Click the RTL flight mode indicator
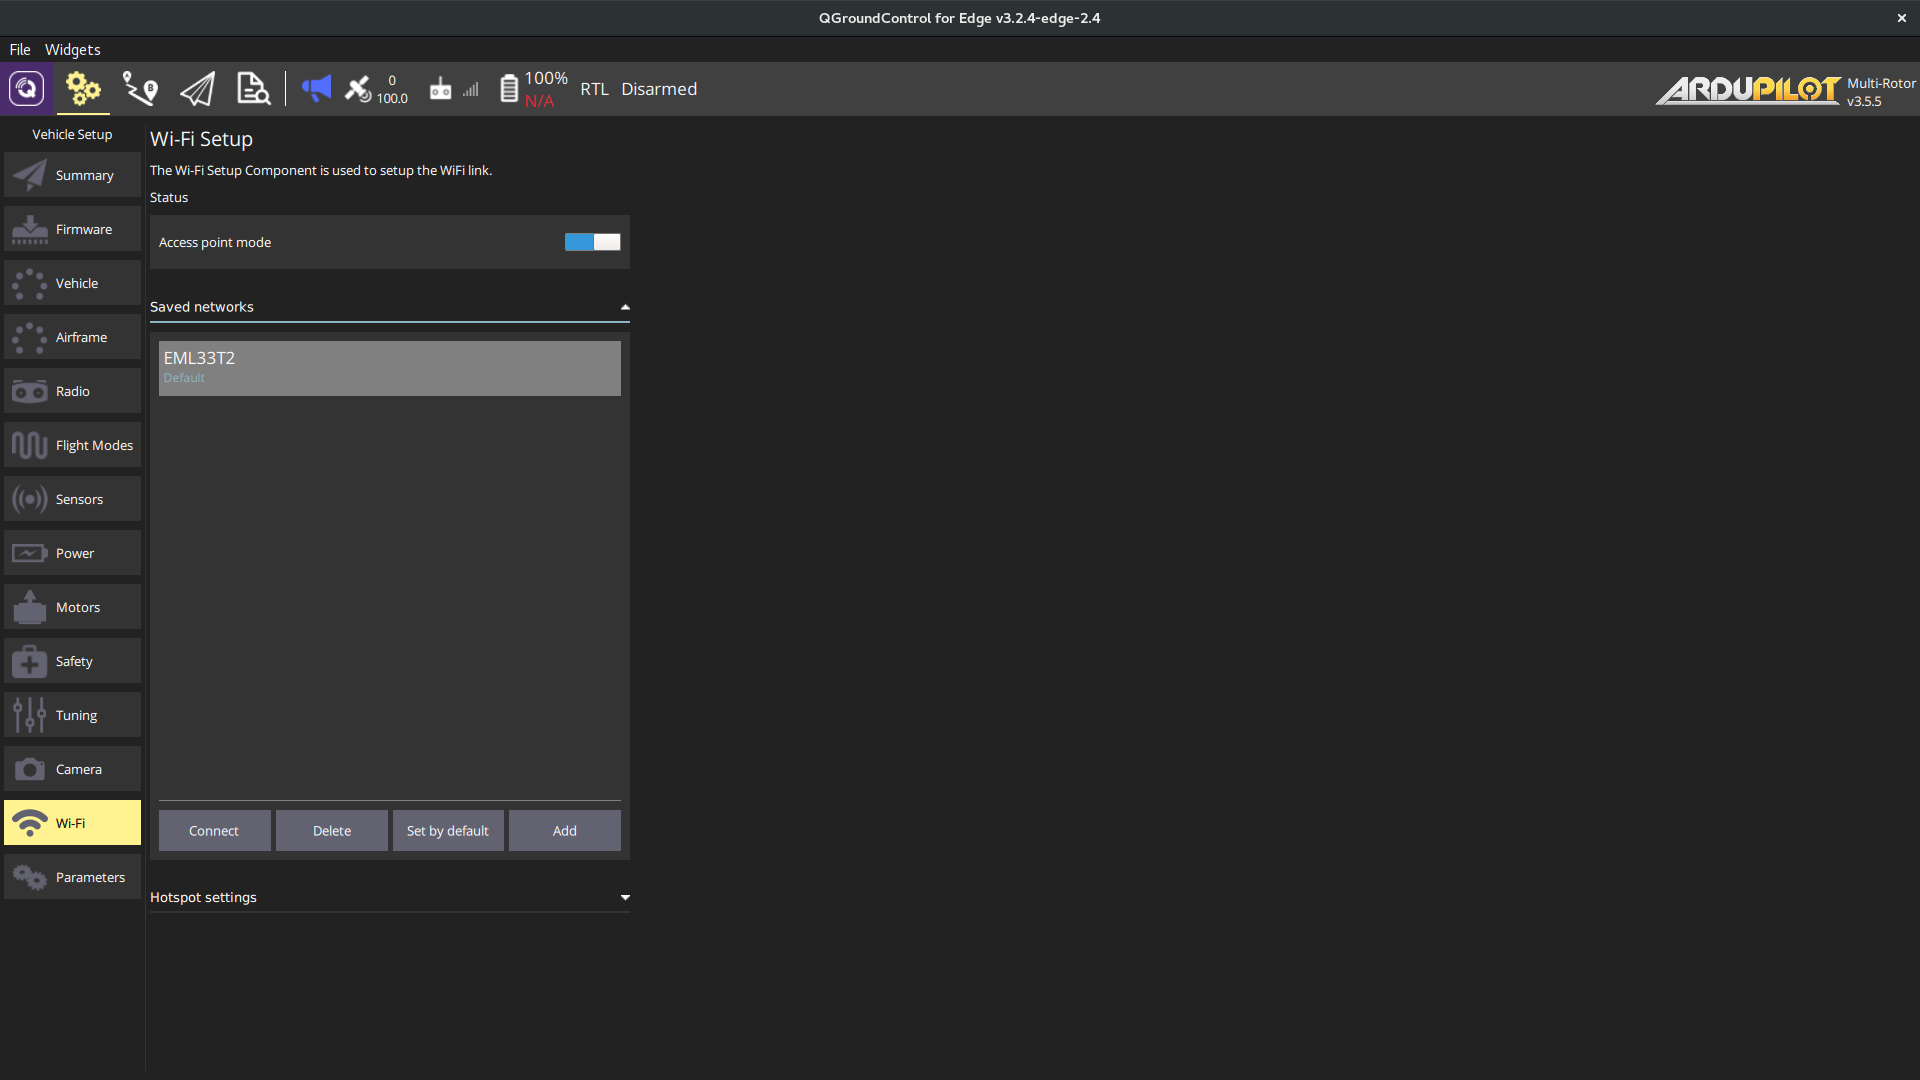 point(594,89)
